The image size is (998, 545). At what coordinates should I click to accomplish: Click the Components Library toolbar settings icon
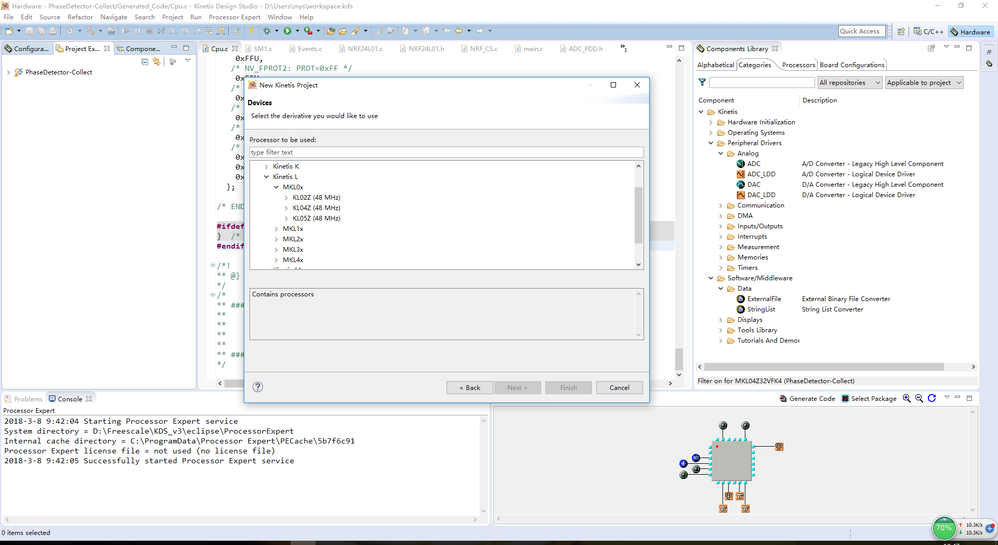[931, 48]
